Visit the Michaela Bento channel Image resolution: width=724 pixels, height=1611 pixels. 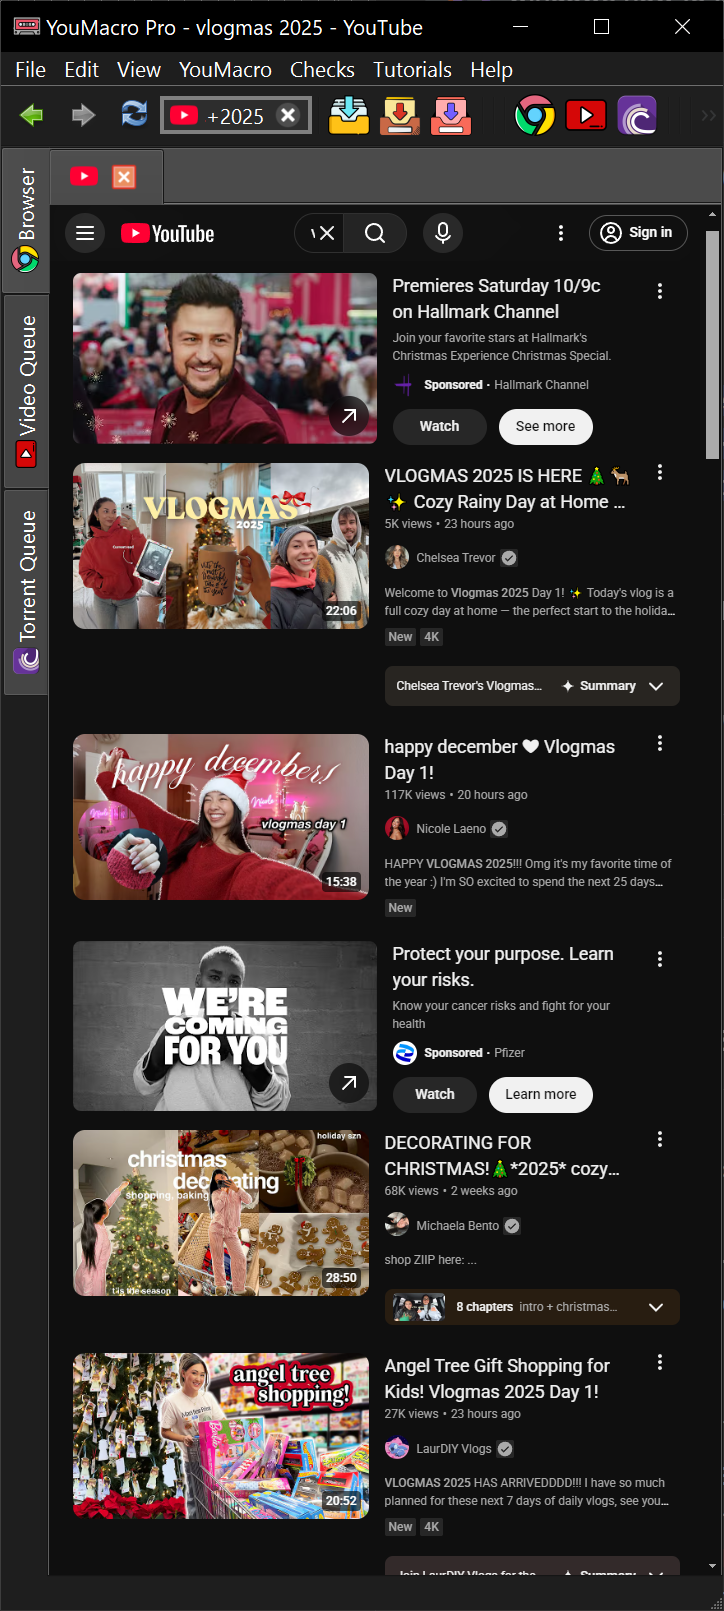coord(458,1226)
